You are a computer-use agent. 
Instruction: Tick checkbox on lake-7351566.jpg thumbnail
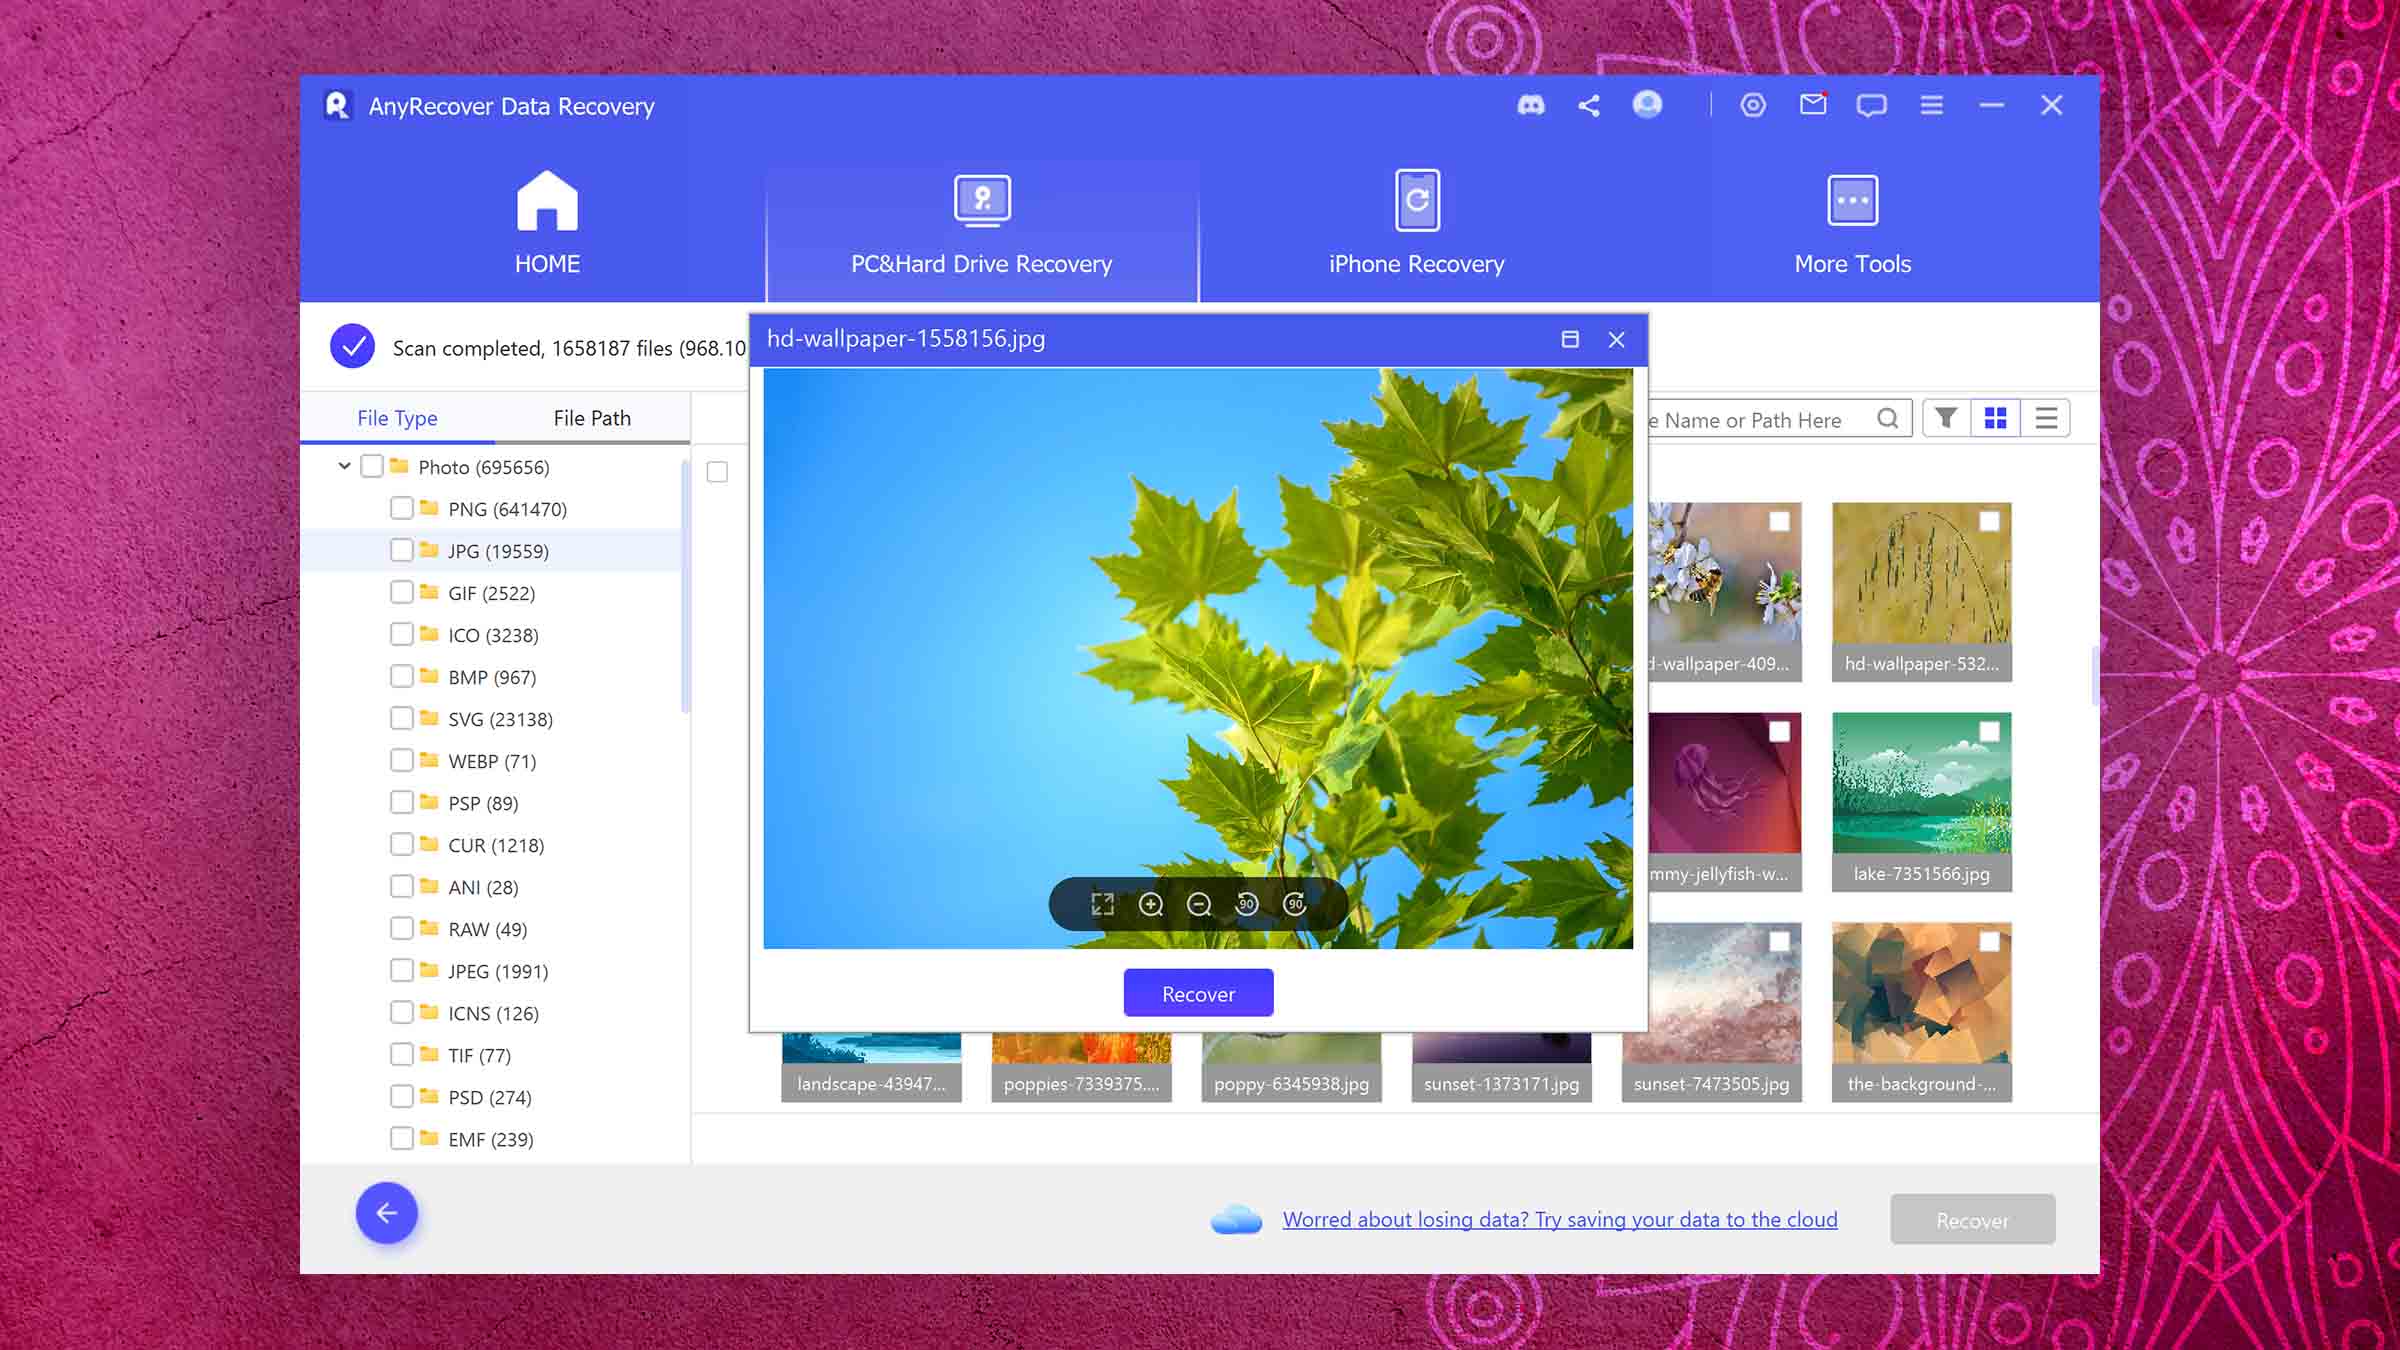coord(1989,732)
